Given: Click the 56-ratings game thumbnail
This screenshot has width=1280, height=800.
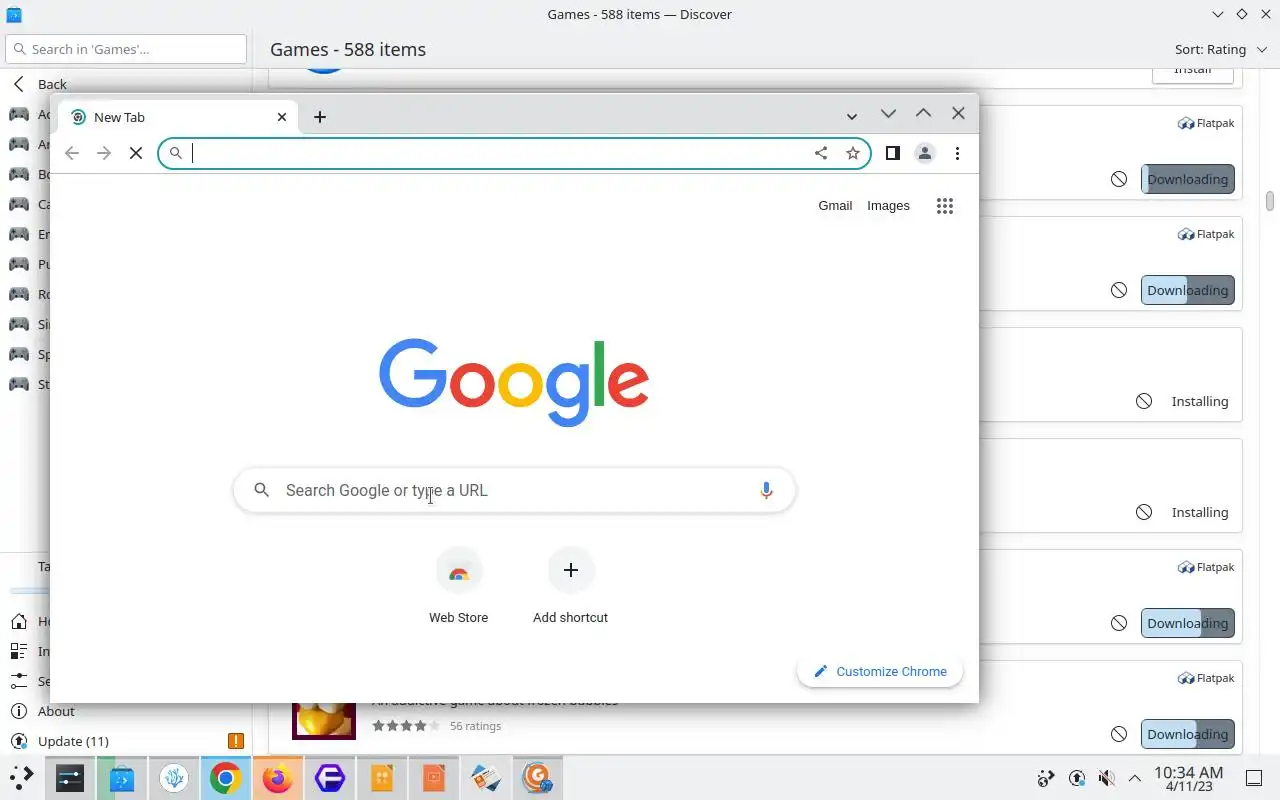Looking at the screenshot, I should click(x=324, y=720).
